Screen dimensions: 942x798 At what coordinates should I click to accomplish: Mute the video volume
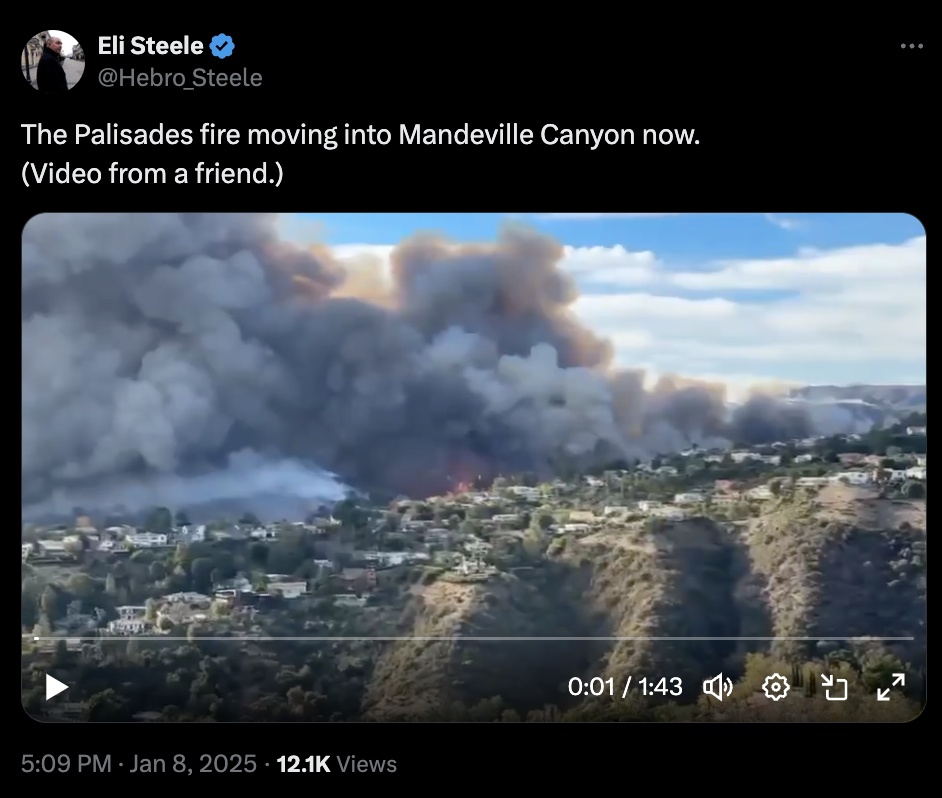click(x=718, y=687)
